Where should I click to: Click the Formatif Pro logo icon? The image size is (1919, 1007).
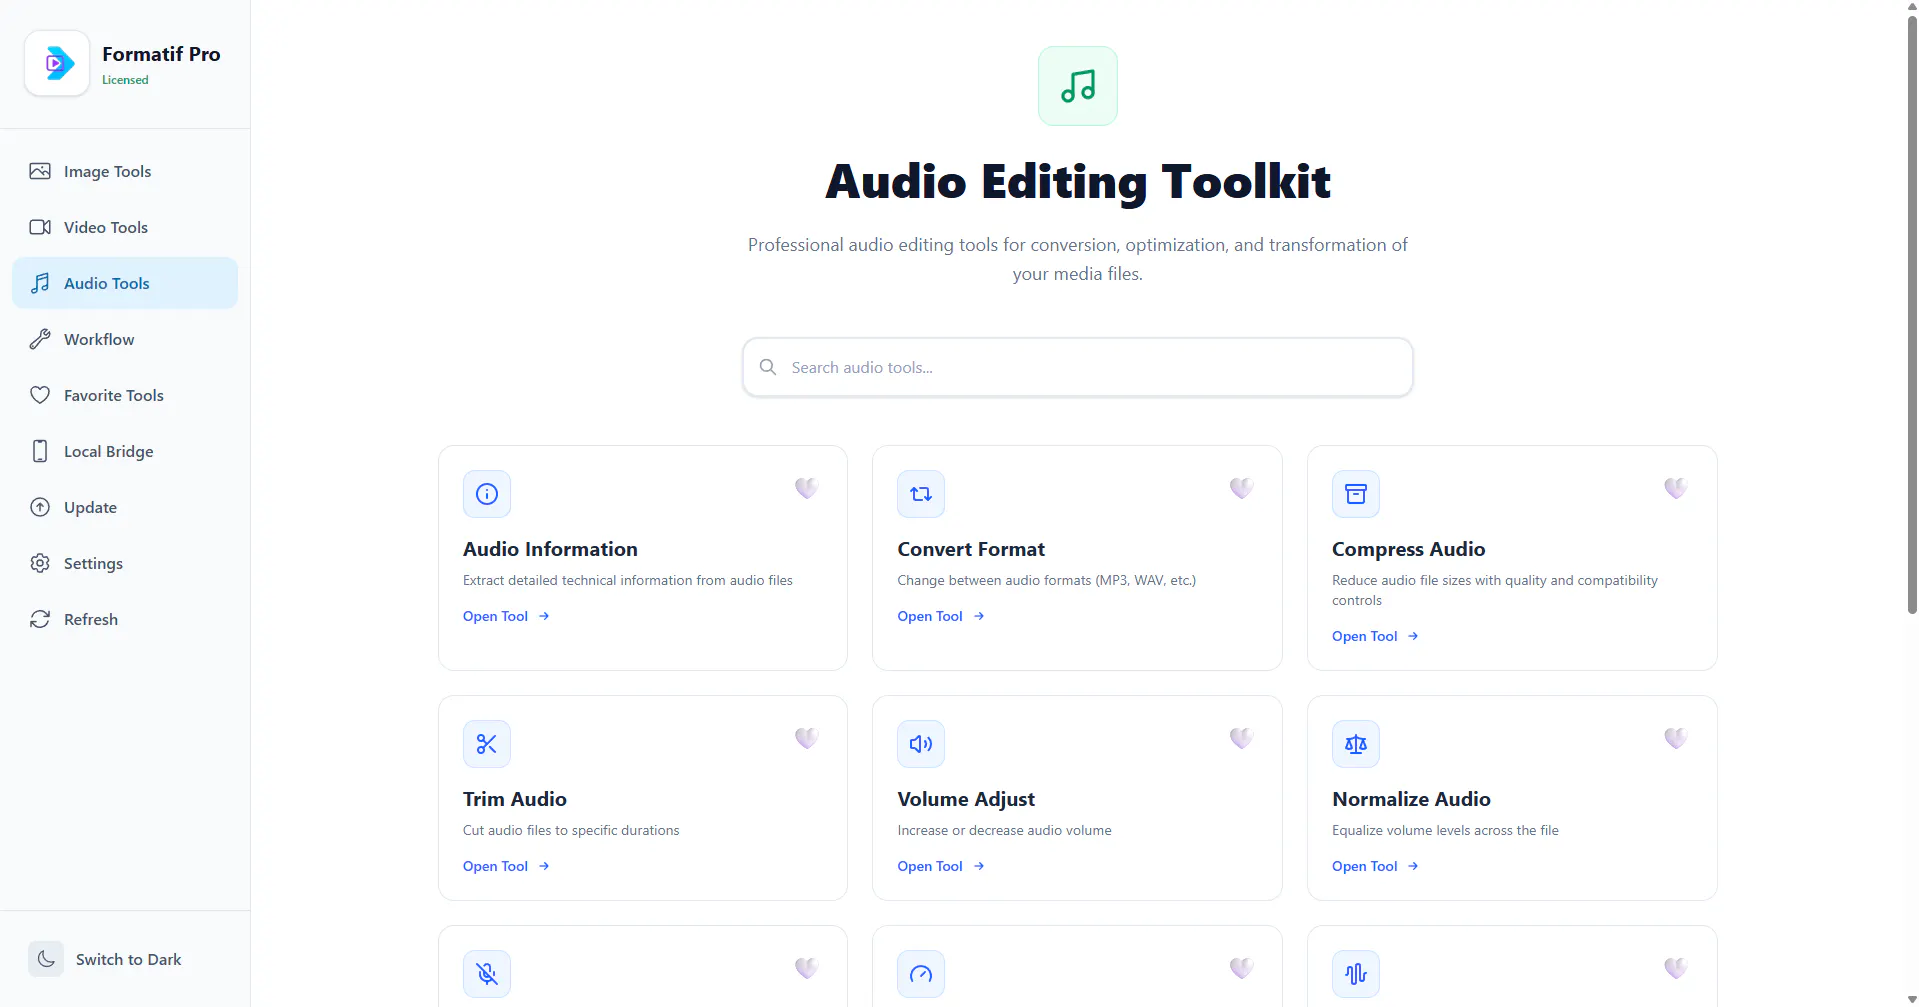(x=57, y=63)
